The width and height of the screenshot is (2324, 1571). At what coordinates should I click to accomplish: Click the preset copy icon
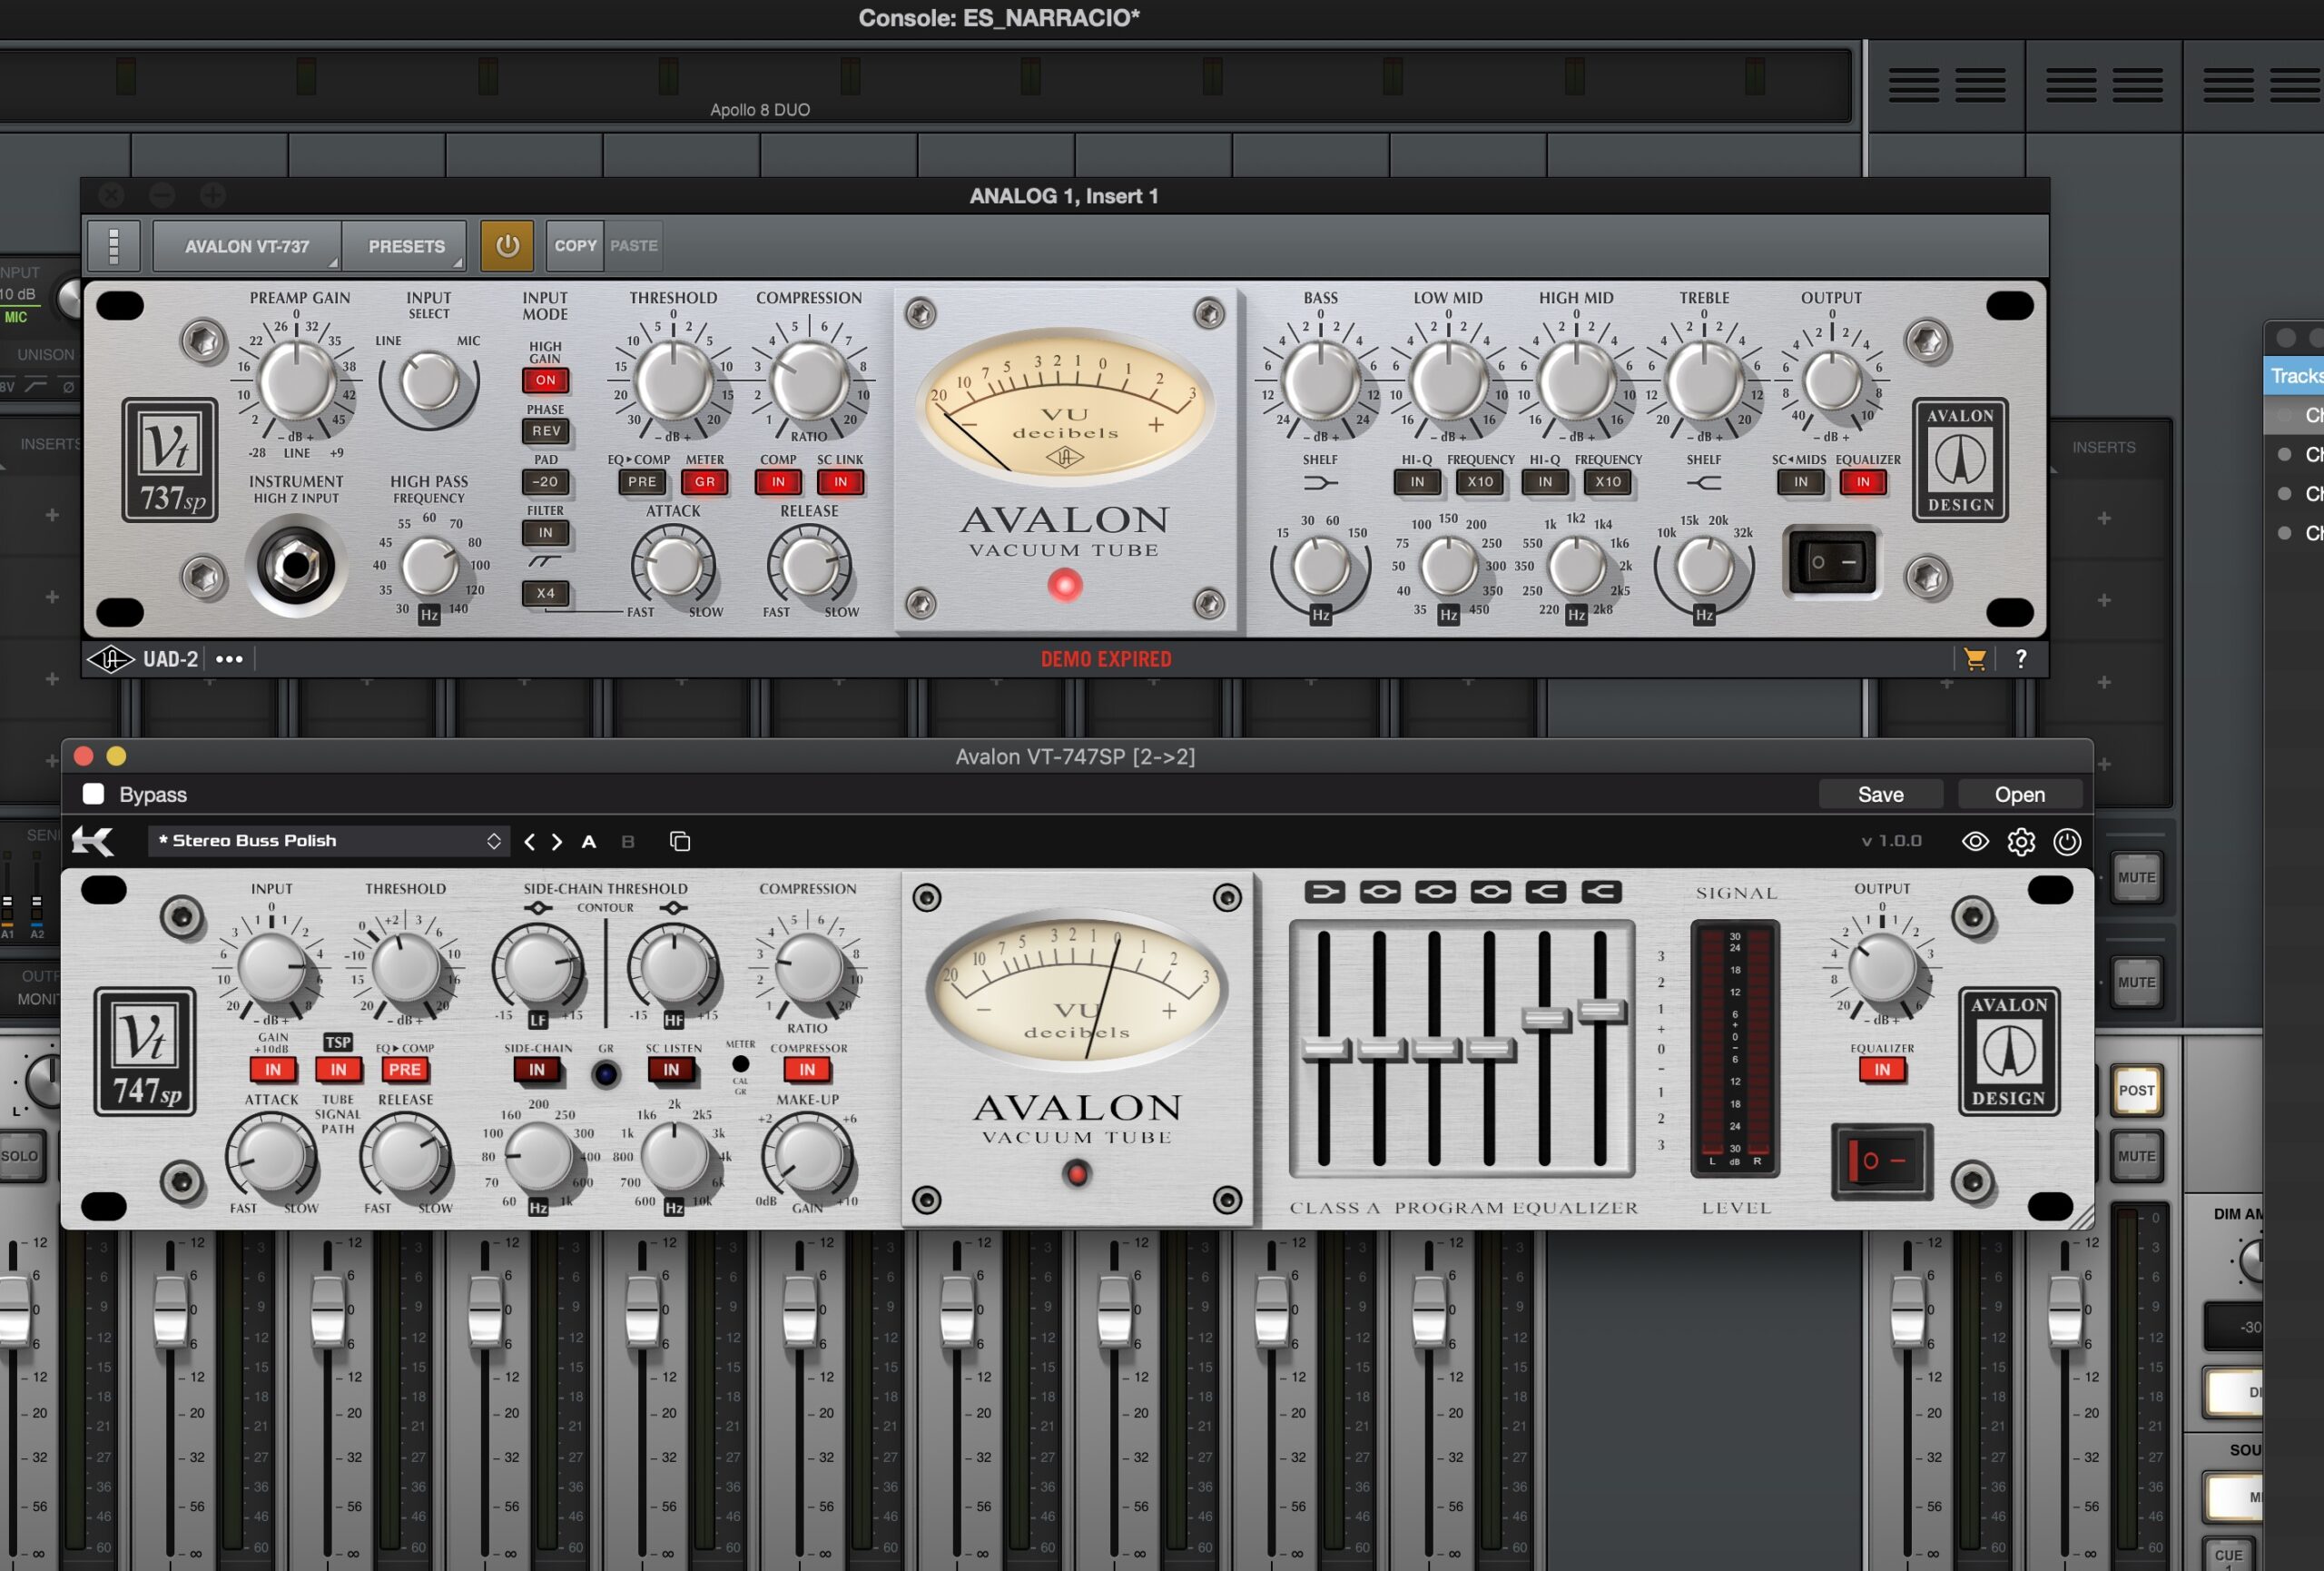[680, 842]
